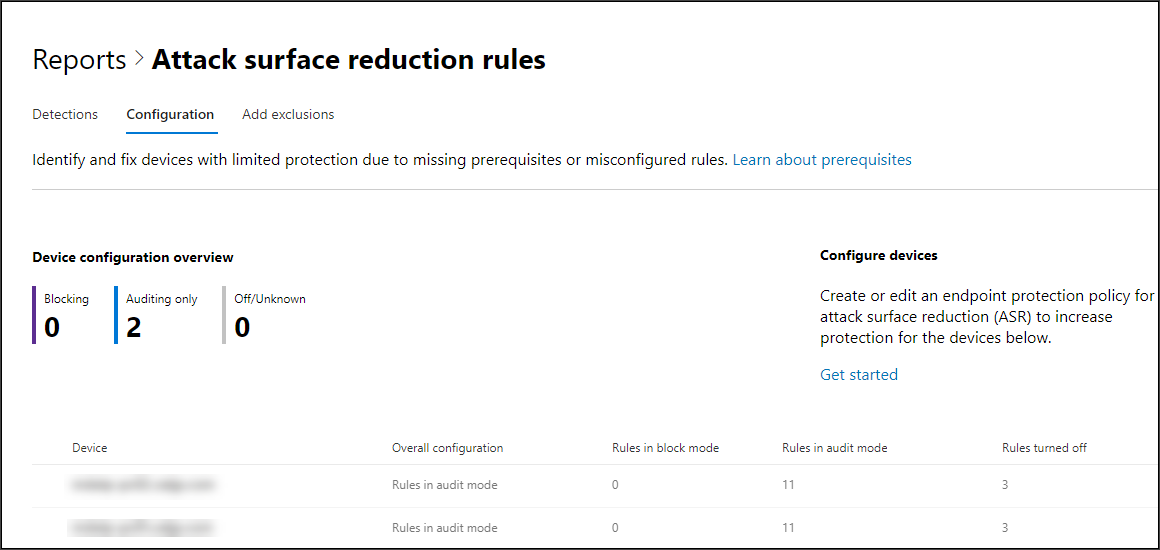
Task: Sort by Rules turned off column
Action: (x=1045, y=448)
